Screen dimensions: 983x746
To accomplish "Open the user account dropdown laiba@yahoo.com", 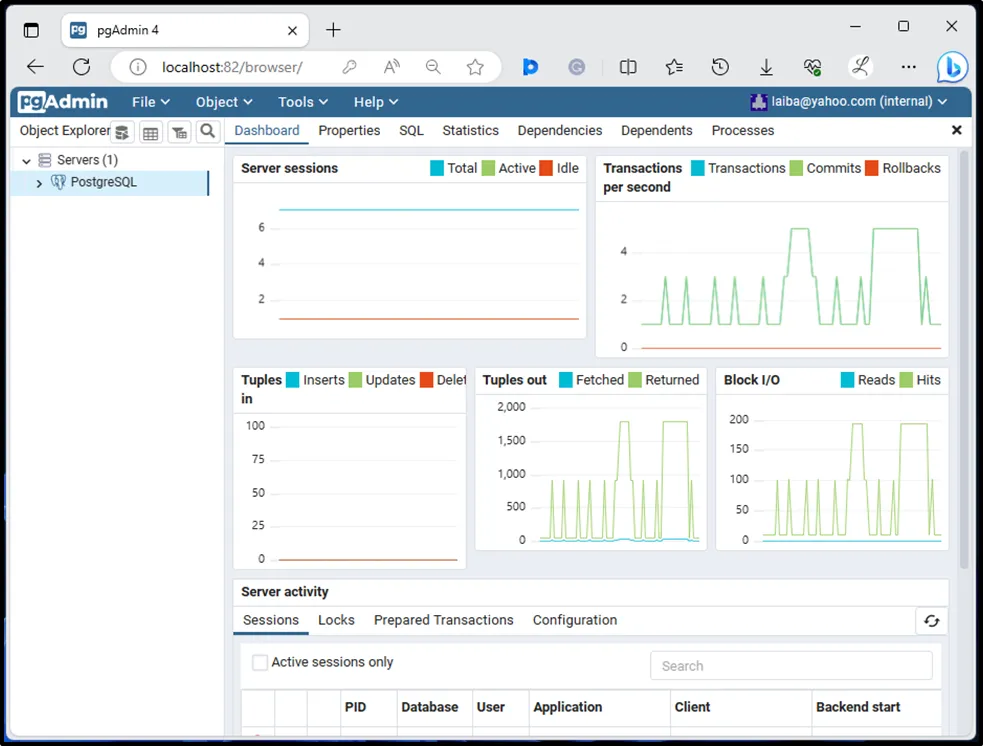I will coord(848,101).
